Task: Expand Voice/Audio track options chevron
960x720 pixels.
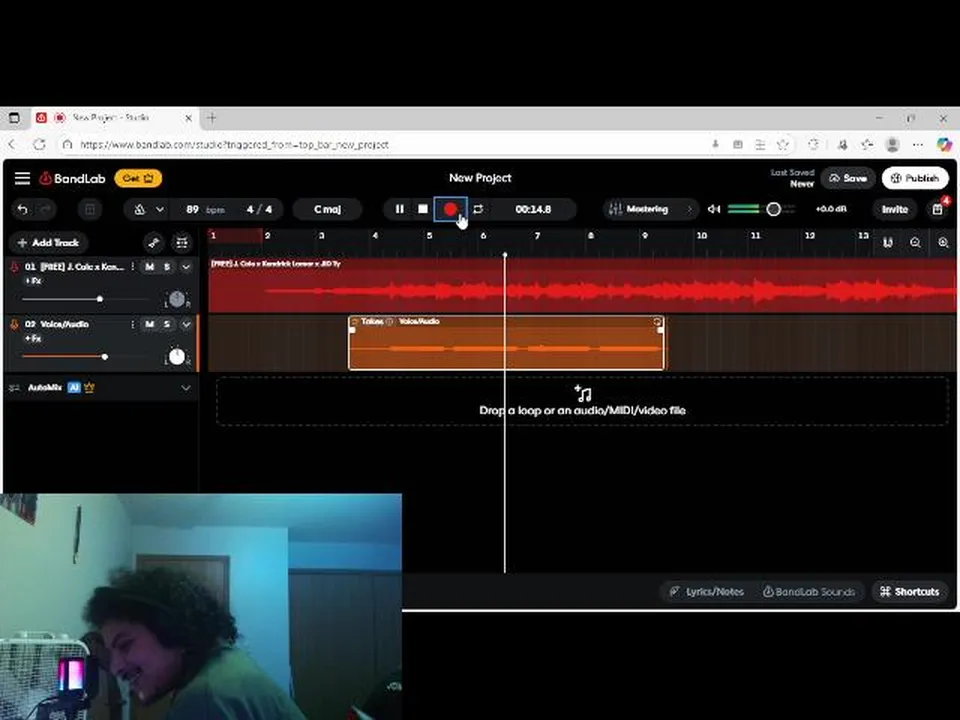Action: click(x=186, y=324)
